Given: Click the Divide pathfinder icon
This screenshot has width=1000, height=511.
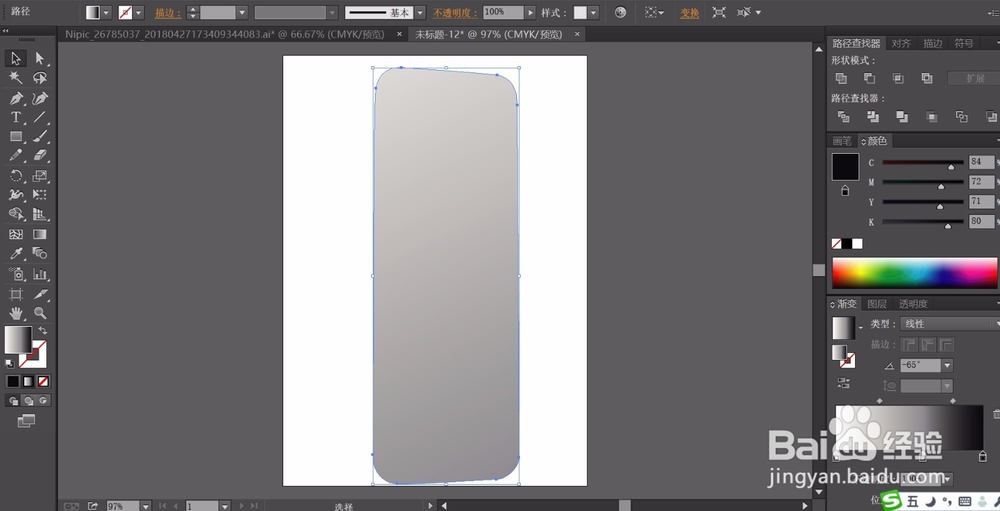Looking at the screenshot, I should point(843,117).
